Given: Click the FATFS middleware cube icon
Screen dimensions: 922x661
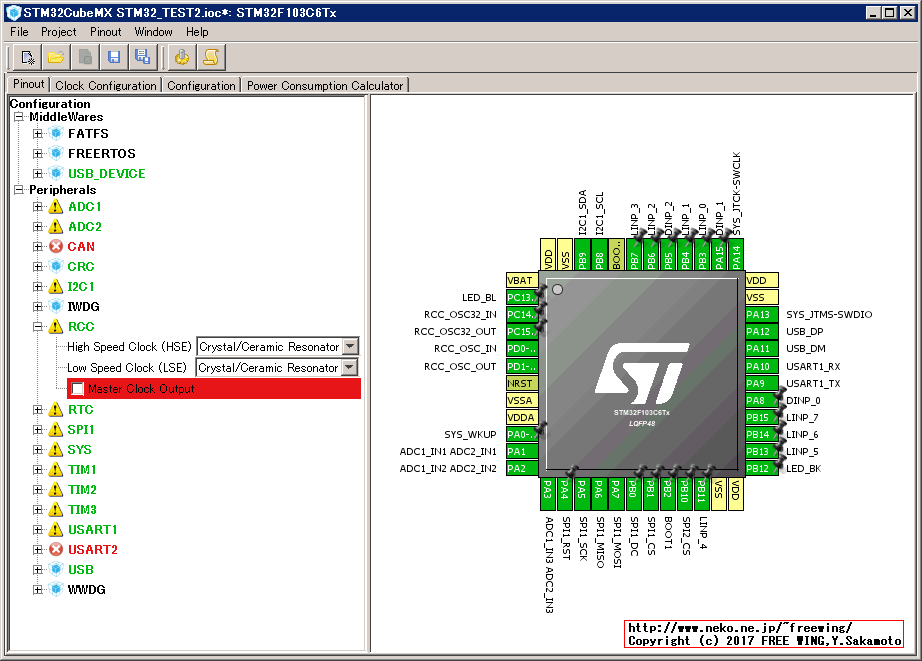Looking at the screenshot, I should coord(56,133).
